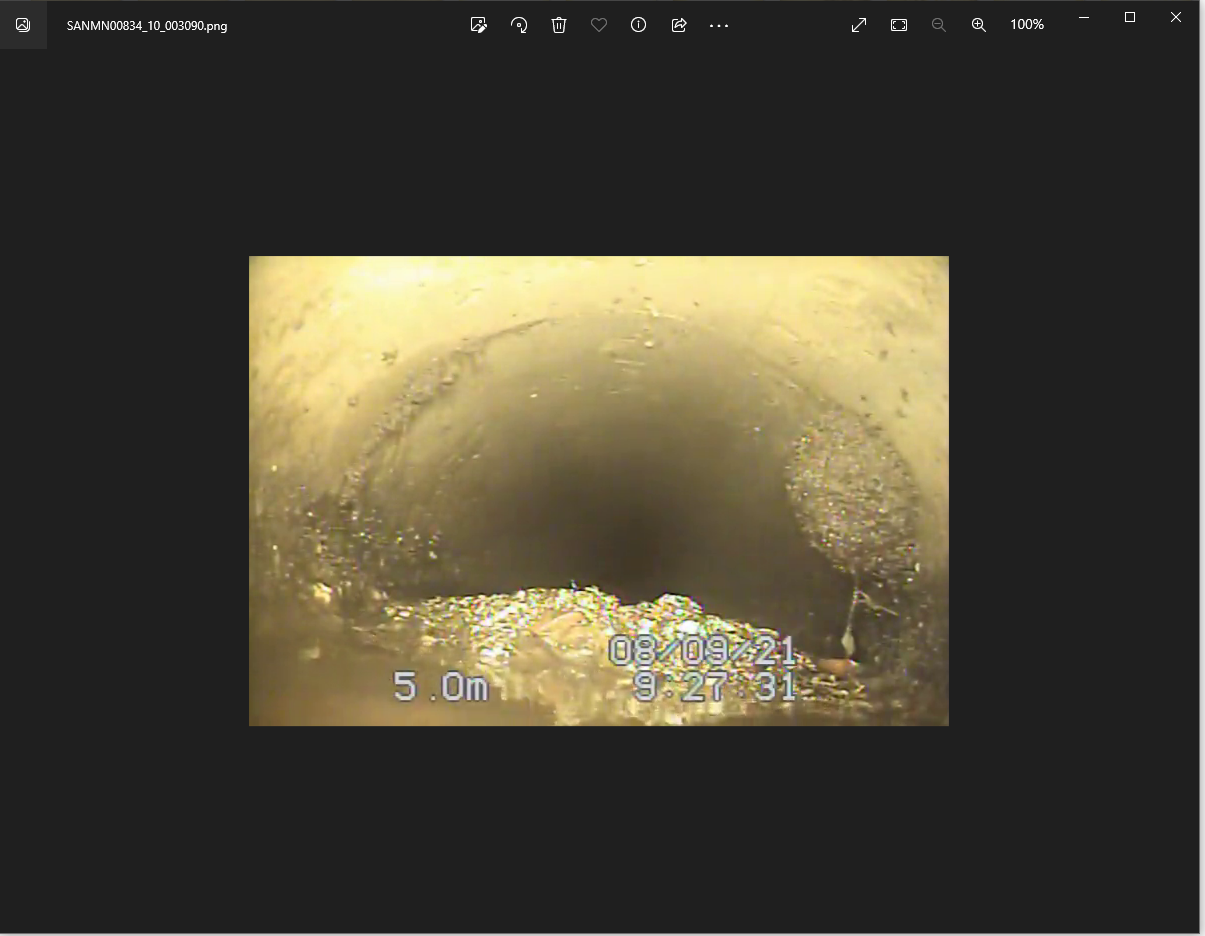The width and height of the screenshot is (1205, 936).
Task: Zoom out using the minus magnifier
Action: pyautogui.click(x=939, y=25)
